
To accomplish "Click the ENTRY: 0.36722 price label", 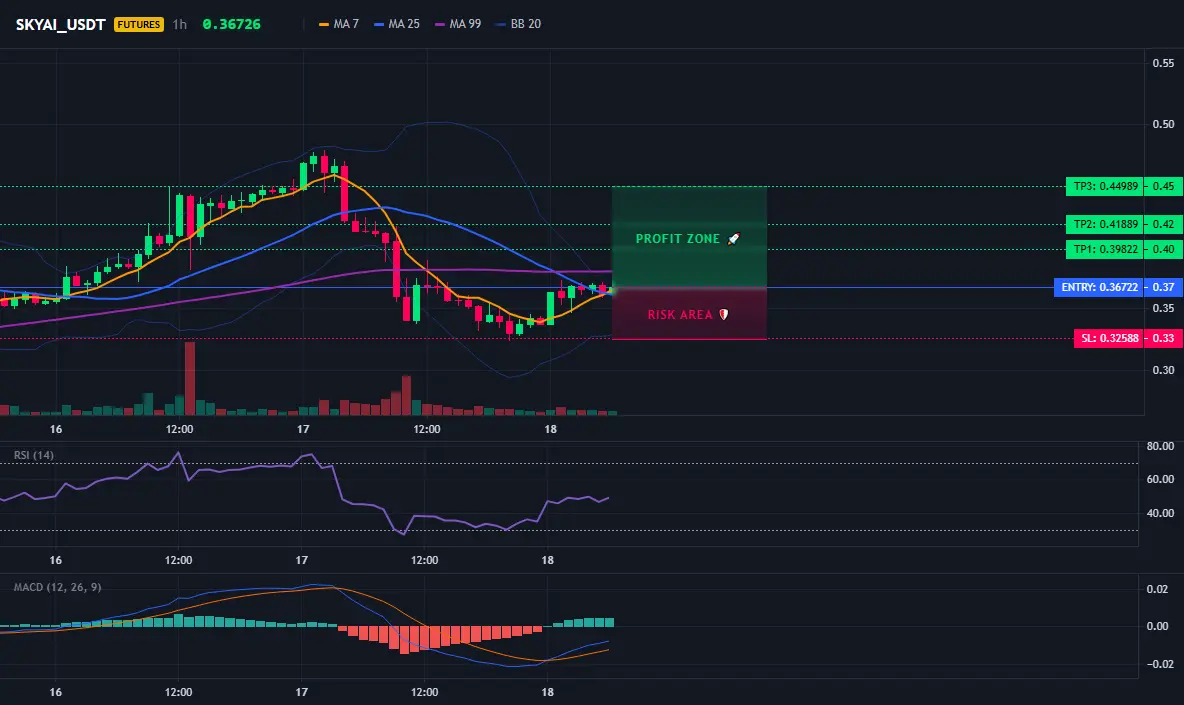I will pos(1099,287).
